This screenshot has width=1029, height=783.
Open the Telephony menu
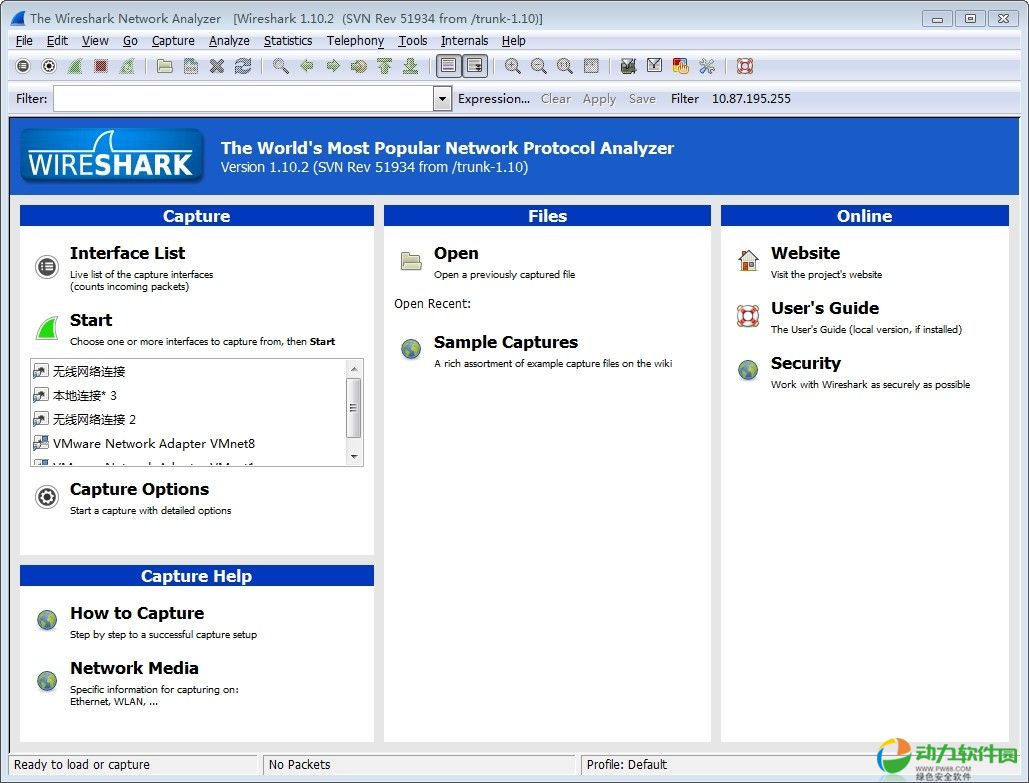pos(355,41)
